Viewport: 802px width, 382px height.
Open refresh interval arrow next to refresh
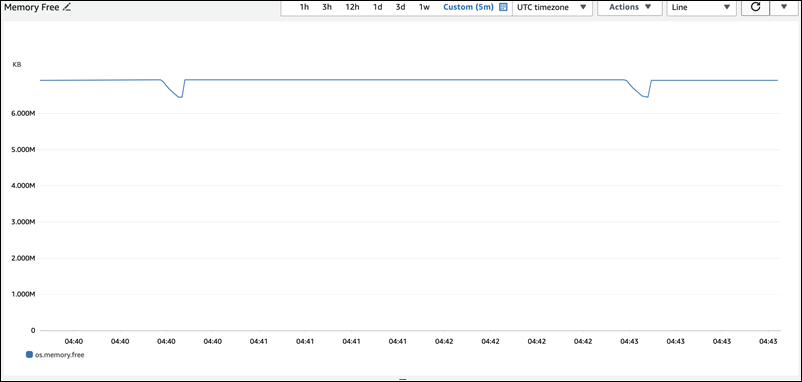coord(784,7)
